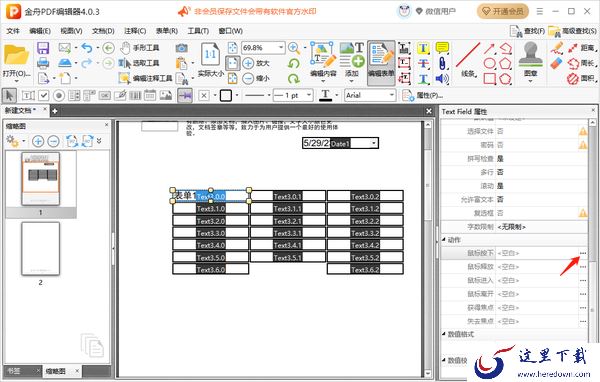This screenshot has width=600, height=382.
Task: Open the 编辑(E) menu
Action: [40, 31]
